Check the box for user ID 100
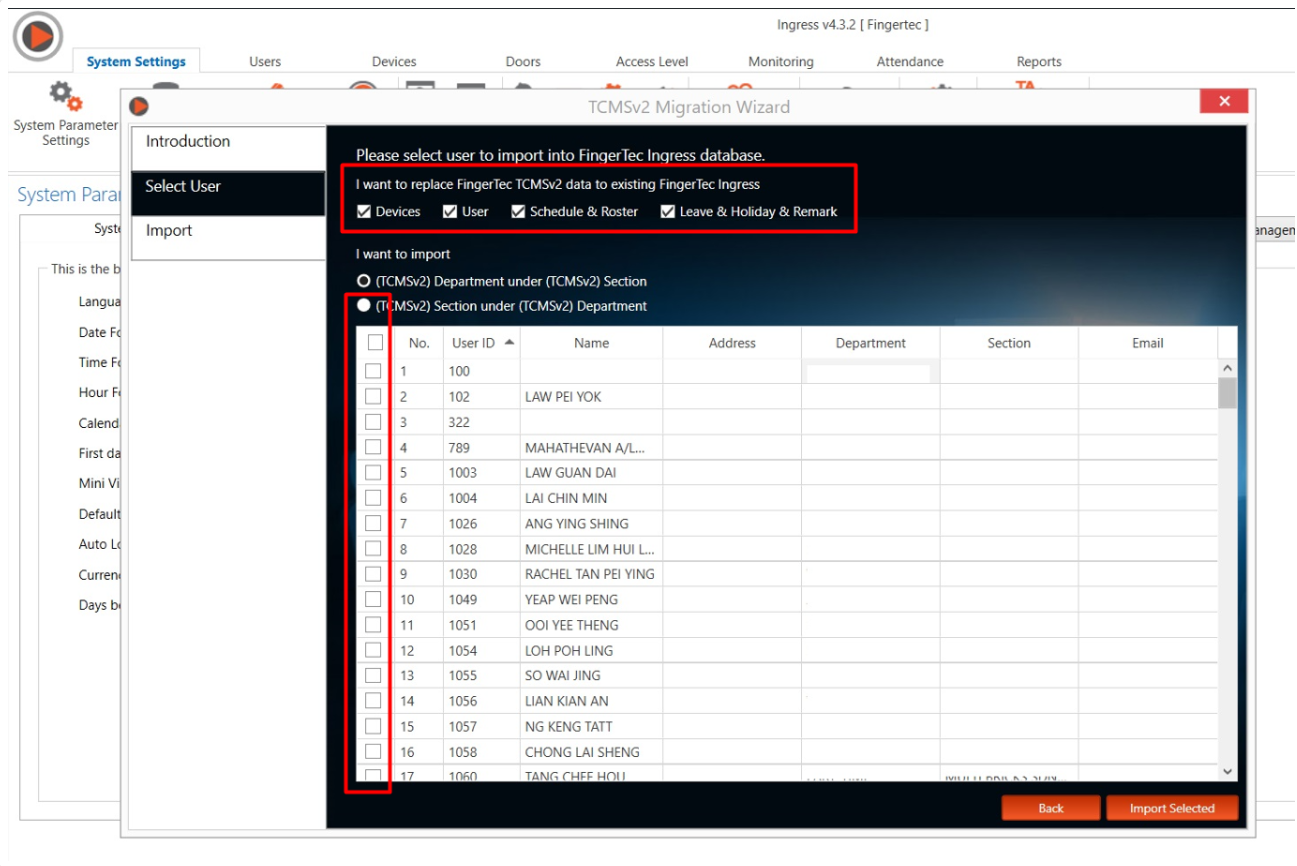The width and height of the screenshot is (1297, 866). [x=373, y=371]
